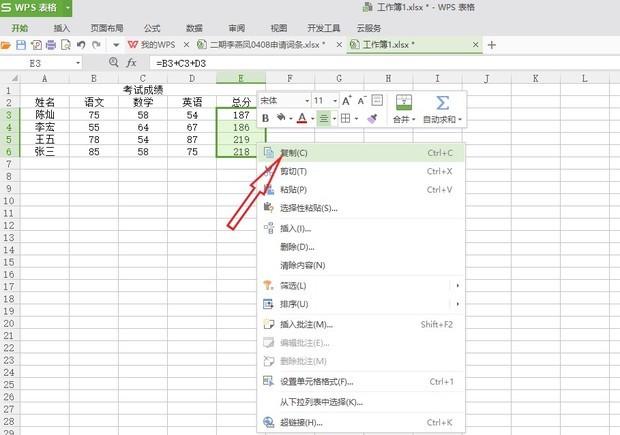Image resolution: width=620 pixels, height=435 pixels.
Task: Open the 审阅 ribbon tab
Action: pyautogui.click(x=236, y=28)
